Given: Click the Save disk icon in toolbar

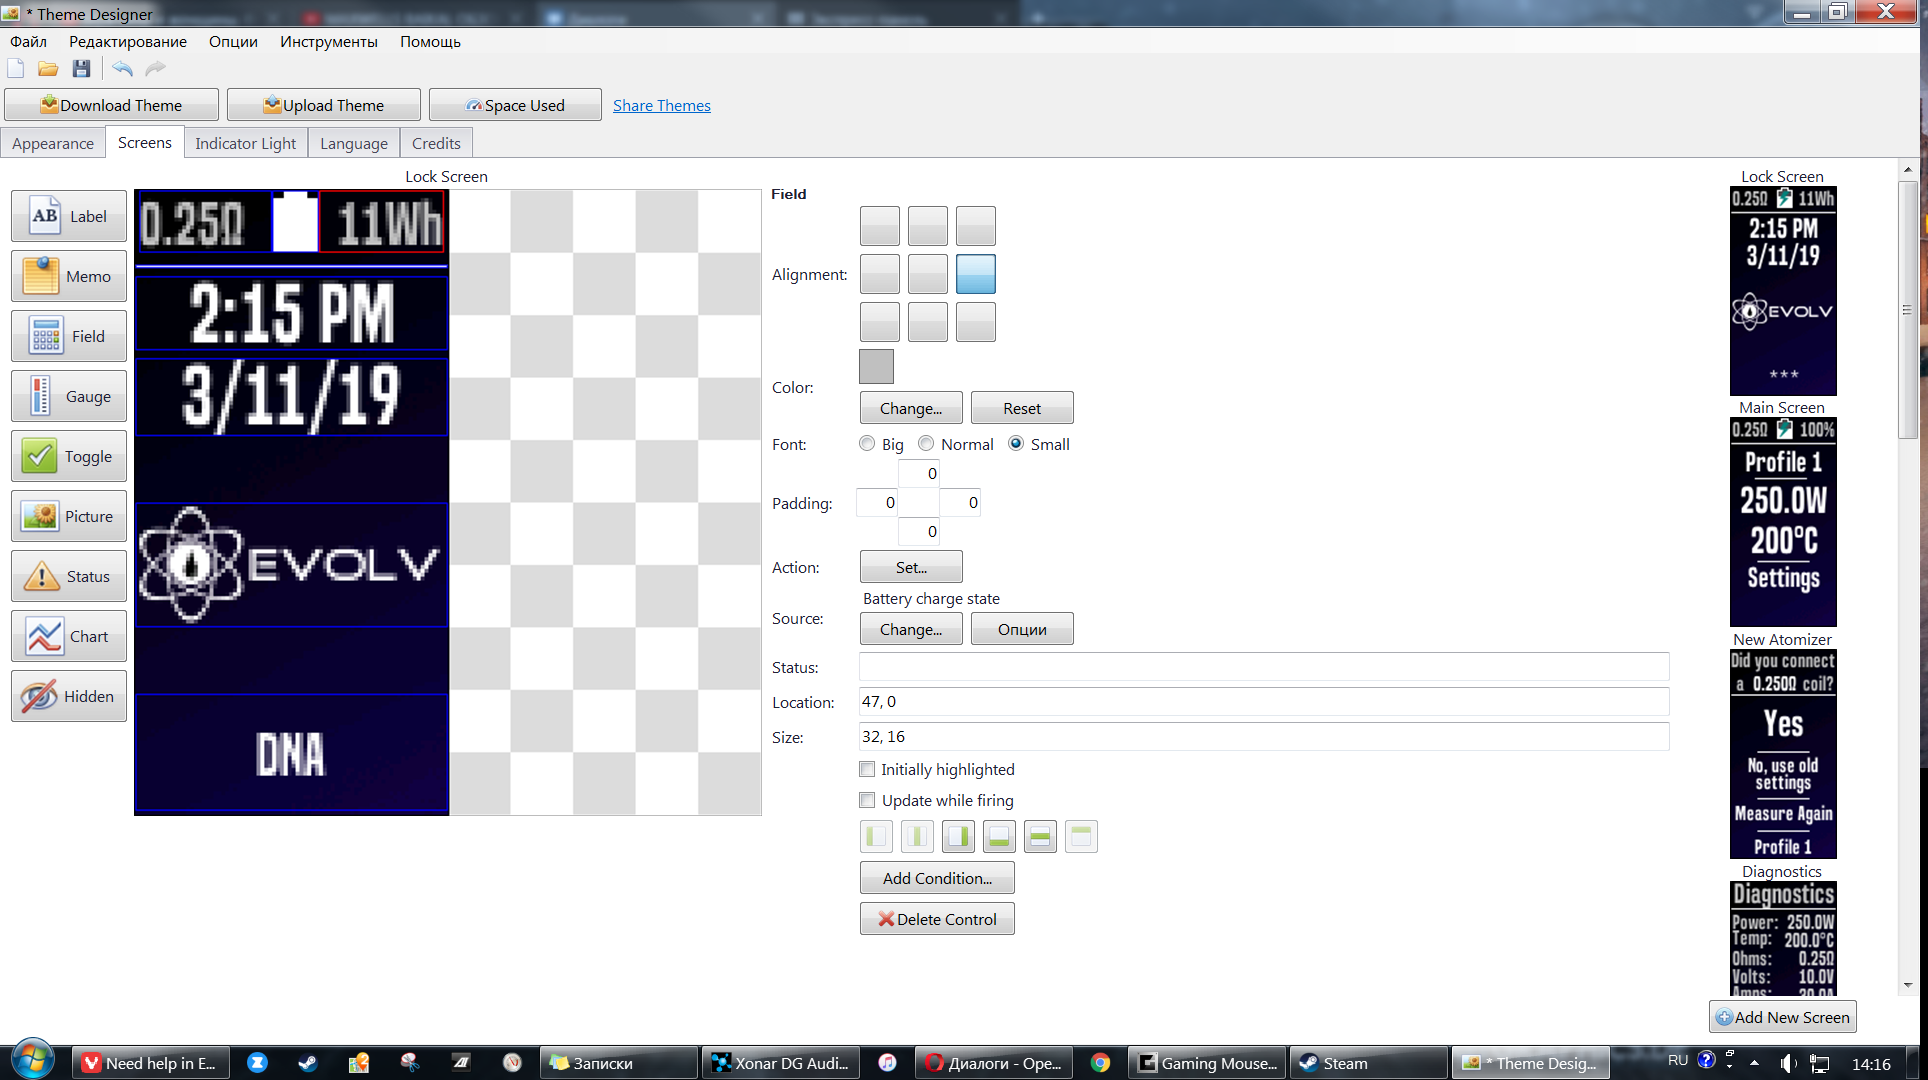Looking at the screenshot, I should tap(82, 68).
